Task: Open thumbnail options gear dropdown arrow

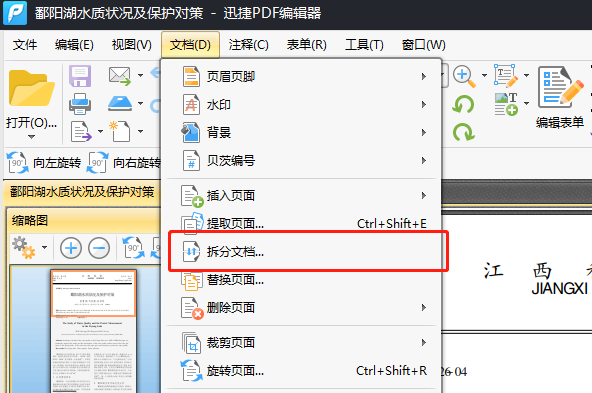Action: (x=45, y=248)
